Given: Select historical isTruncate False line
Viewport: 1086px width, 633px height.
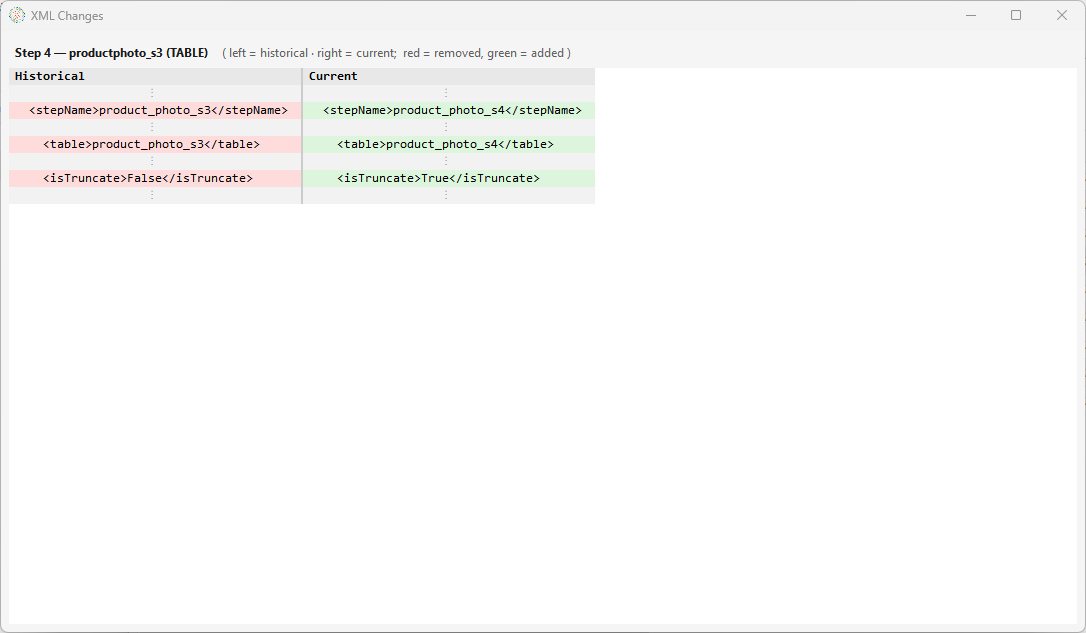Looking at the screenshot, I should pos(155,178).
